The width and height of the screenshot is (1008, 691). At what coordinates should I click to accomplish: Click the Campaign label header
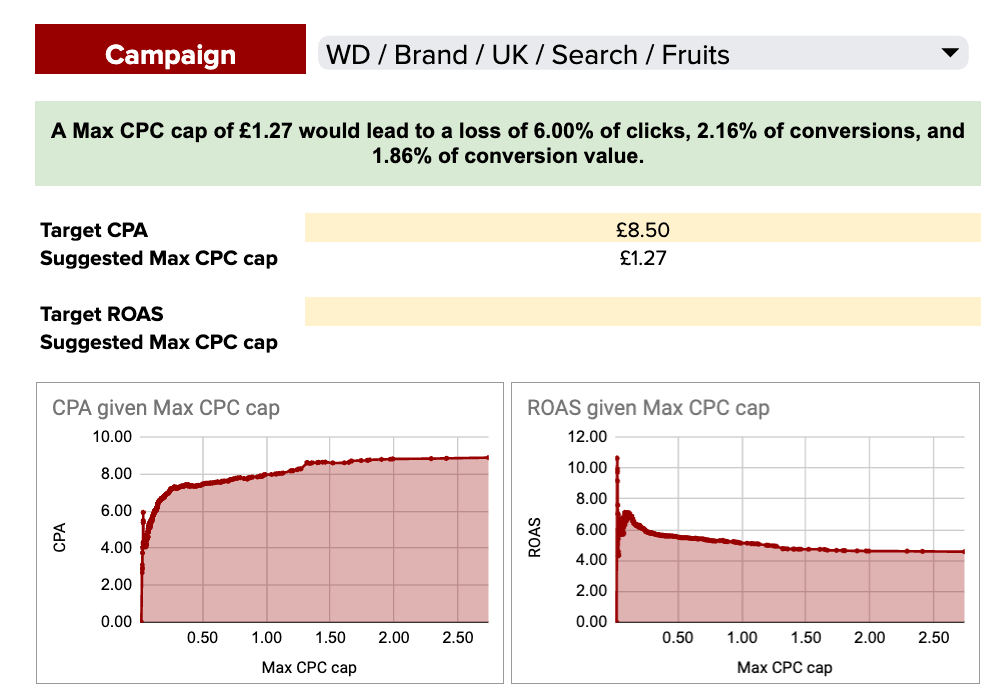click(x=170, y=55)
